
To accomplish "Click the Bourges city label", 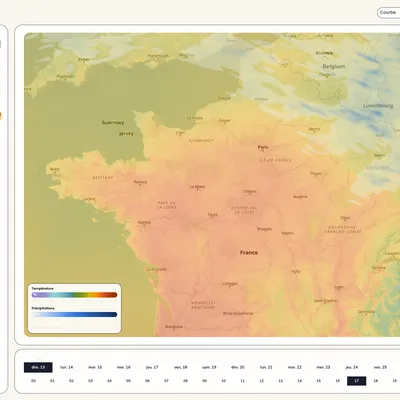I will tap(265, 229).
